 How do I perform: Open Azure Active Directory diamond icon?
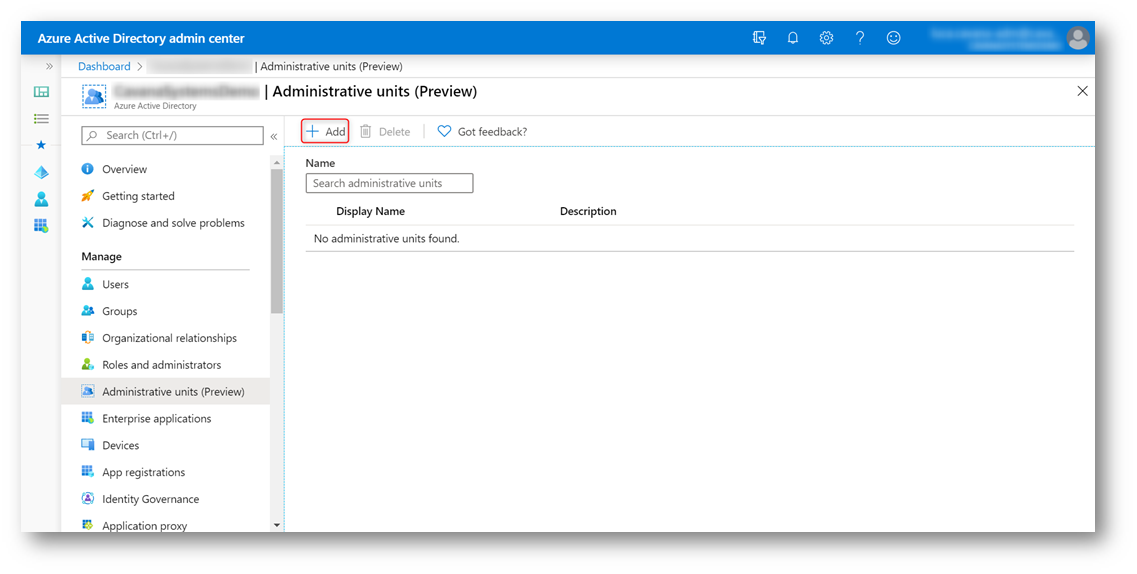point(41,172)
